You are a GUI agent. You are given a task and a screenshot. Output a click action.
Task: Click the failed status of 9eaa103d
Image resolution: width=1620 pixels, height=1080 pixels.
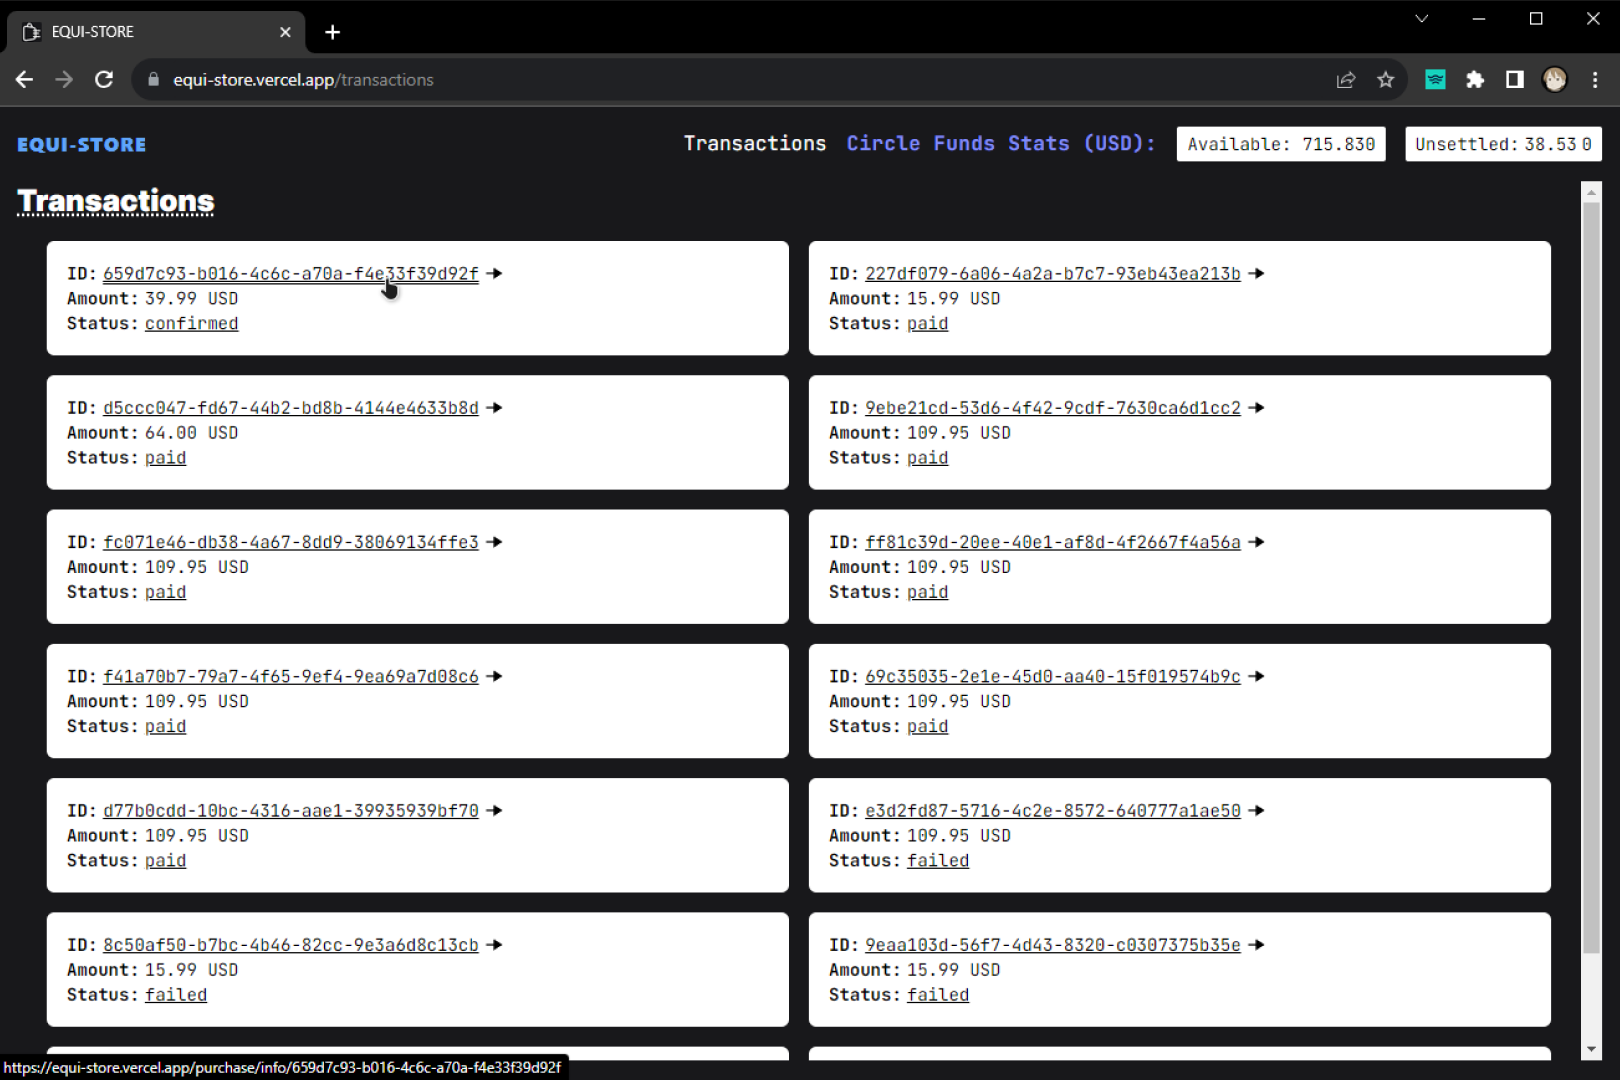[x=938, y=995]
